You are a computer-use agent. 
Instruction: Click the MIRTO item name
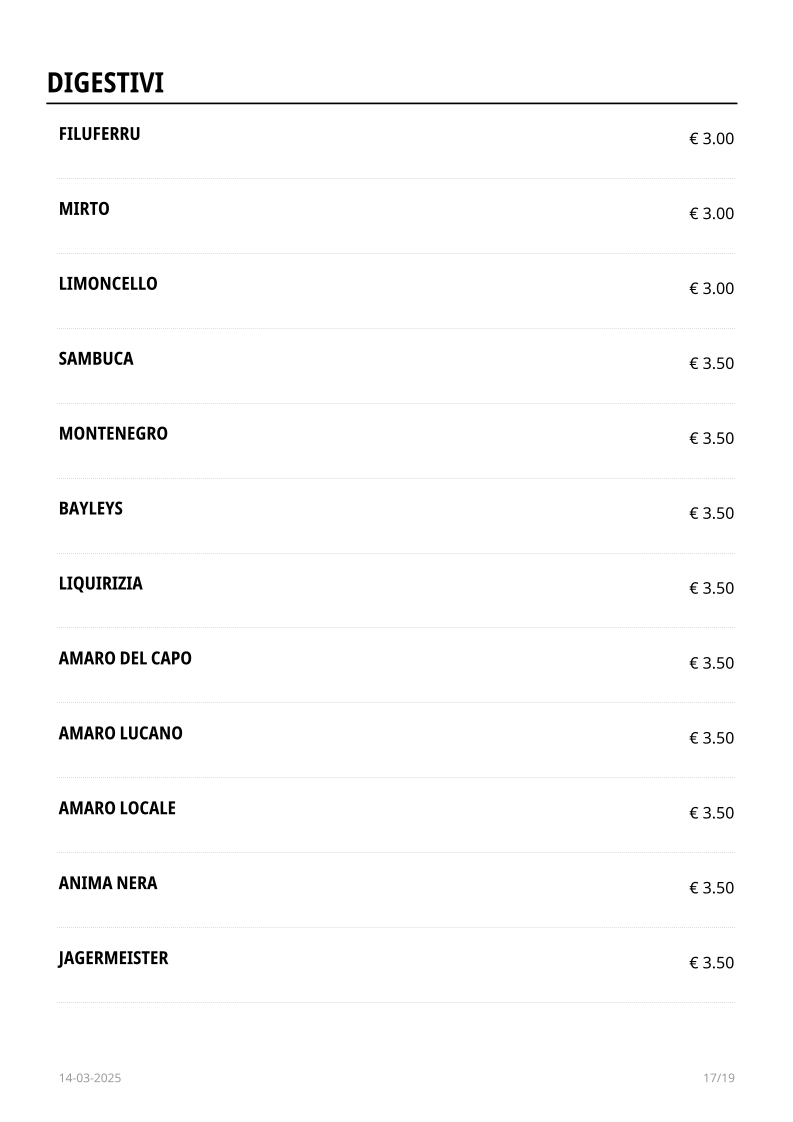tap(84, 209)
